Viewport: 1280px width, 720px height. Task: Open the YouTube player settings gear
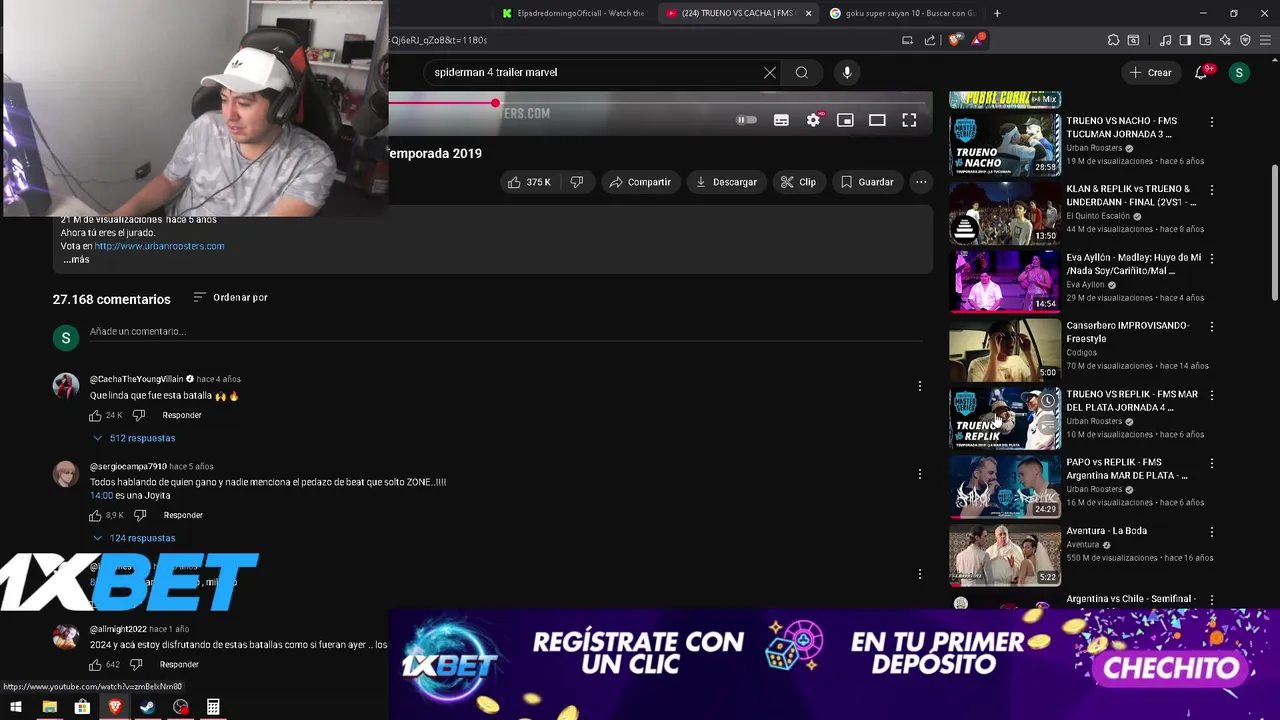click(x=813, y=120)
